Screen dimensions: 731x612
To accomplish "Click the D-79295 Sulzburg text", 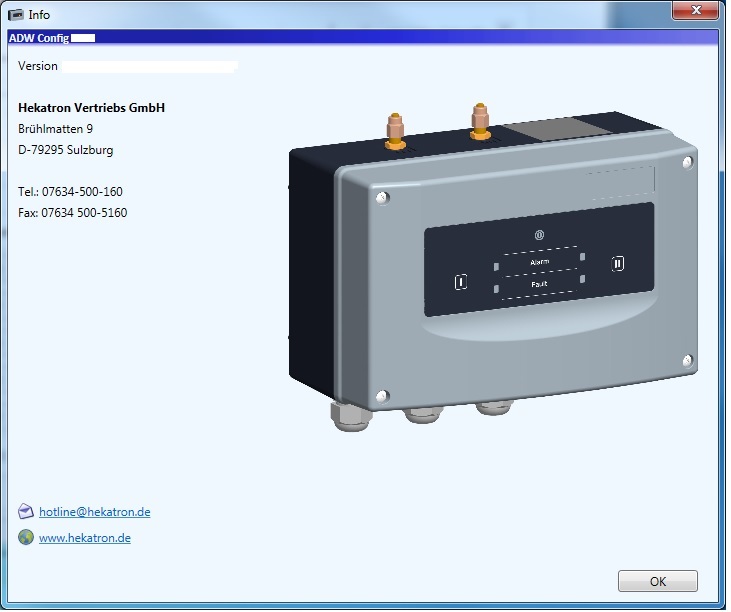I will (x=66, y=151).
